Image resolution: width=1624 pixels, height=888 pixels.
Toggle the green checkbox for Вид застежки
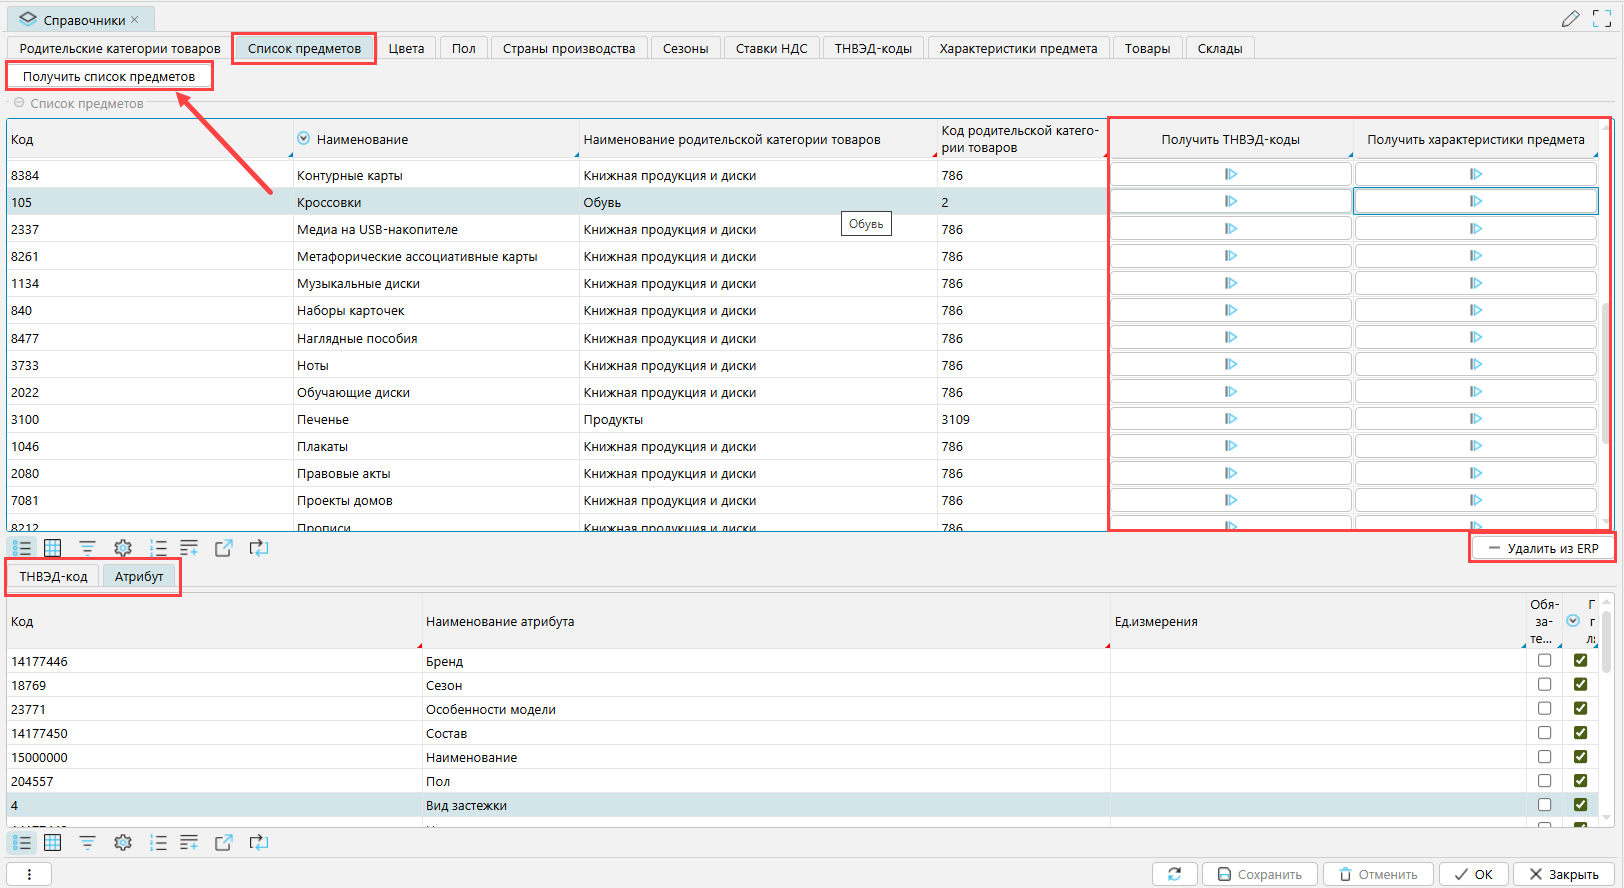1580,805
